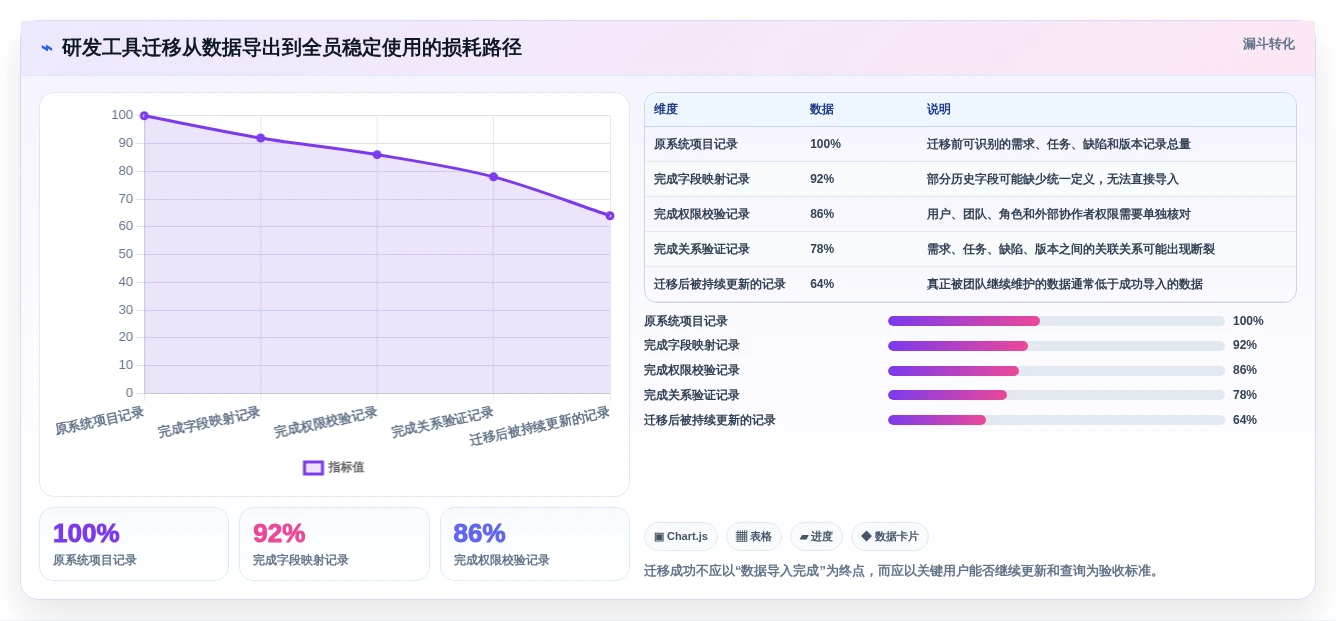Click the 数据 column header
This screenshot has width=1336, height=621.
coord(822,109)
